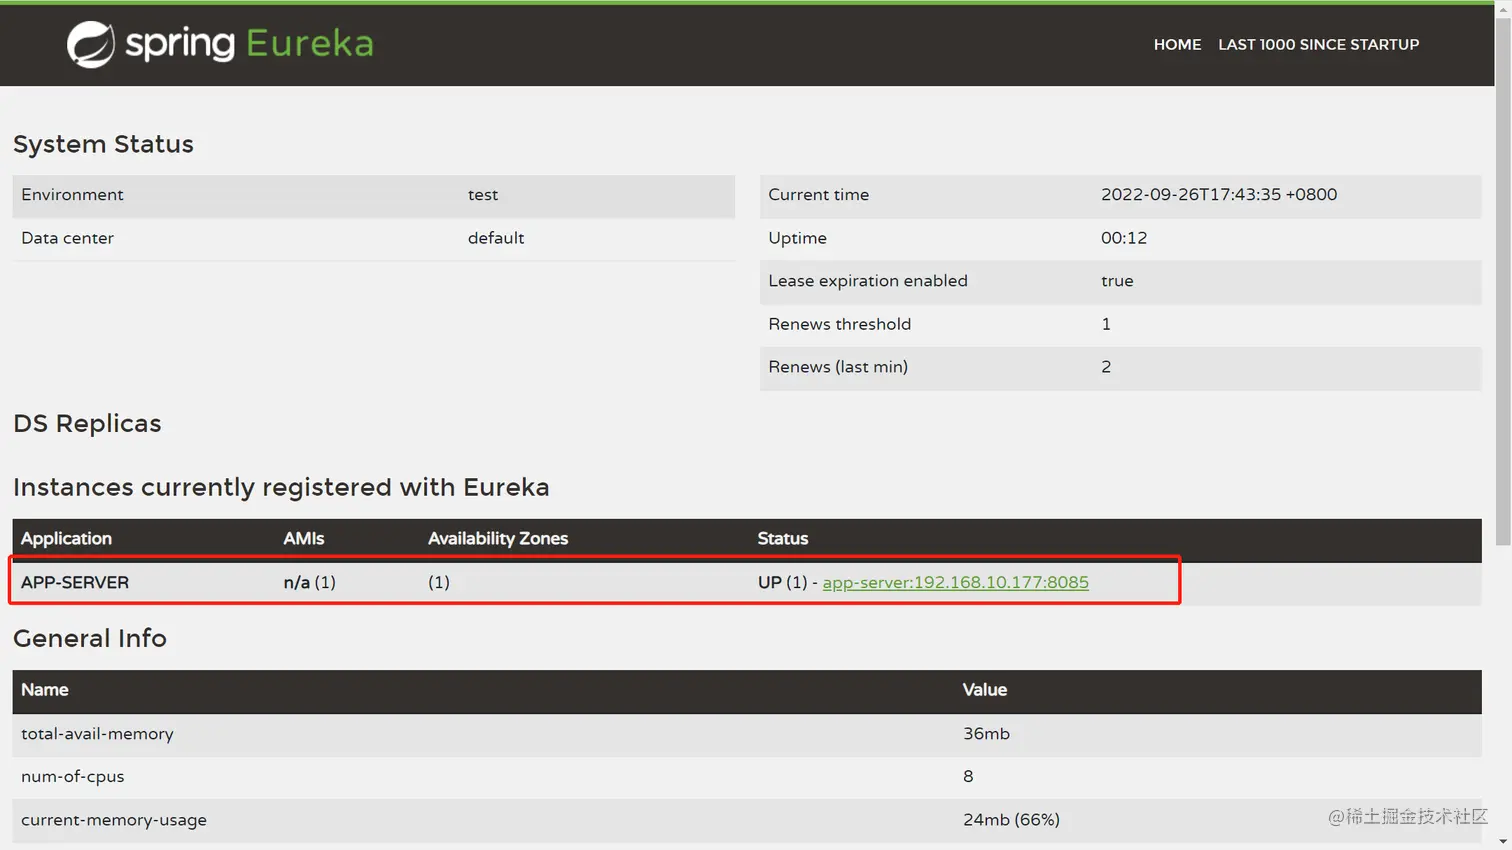Select the current-memory-usage row name
The image size is (1512, 850).
point(114,820)
